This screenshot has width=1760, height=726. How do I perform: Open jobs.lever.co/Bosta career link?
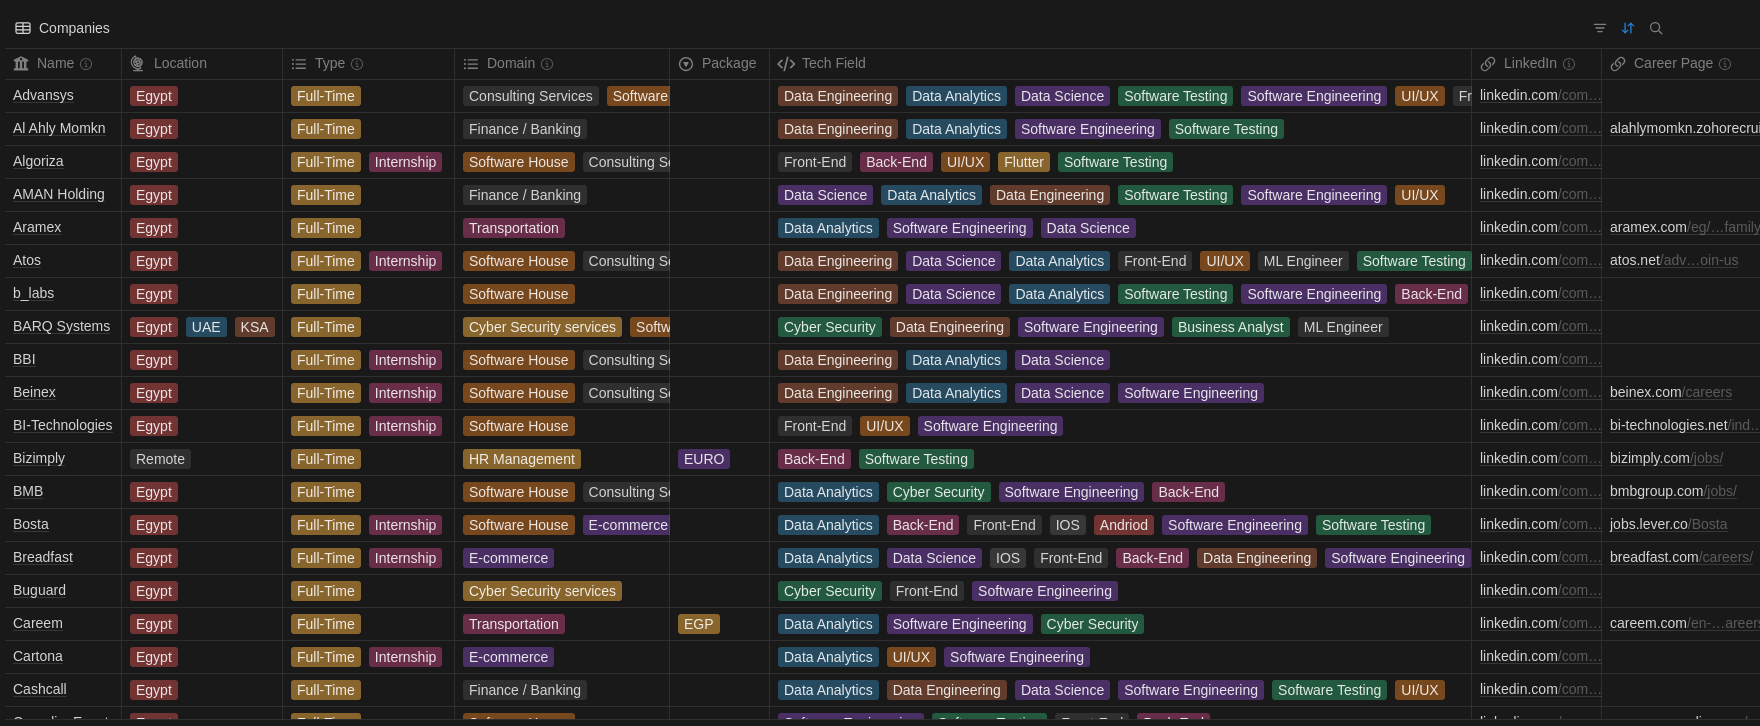1669,524
